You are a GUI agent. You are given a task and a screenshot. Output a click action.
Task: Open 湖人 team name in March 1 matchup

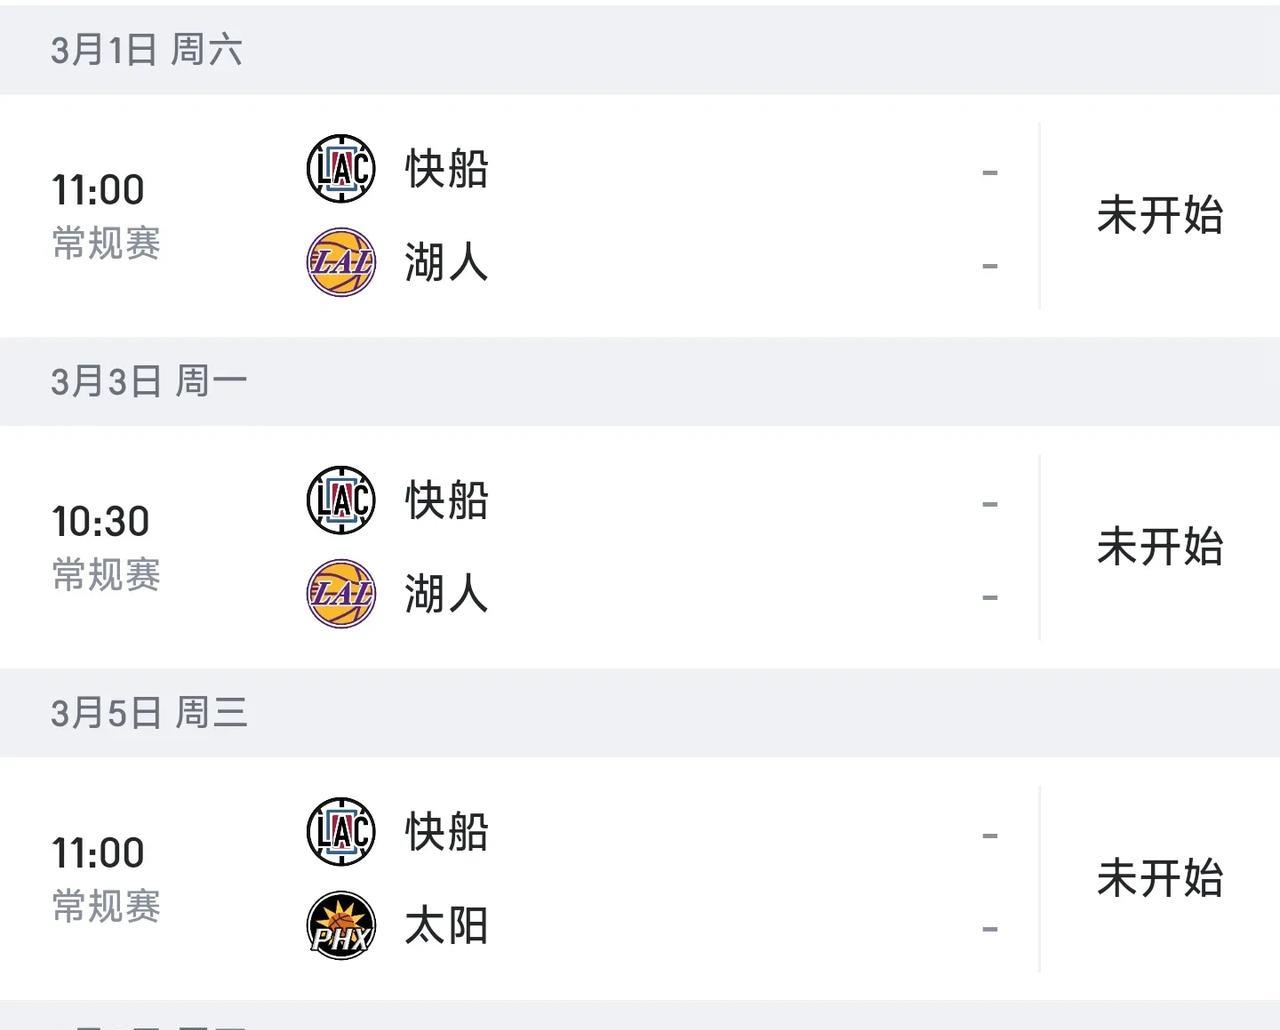(447, 262)
